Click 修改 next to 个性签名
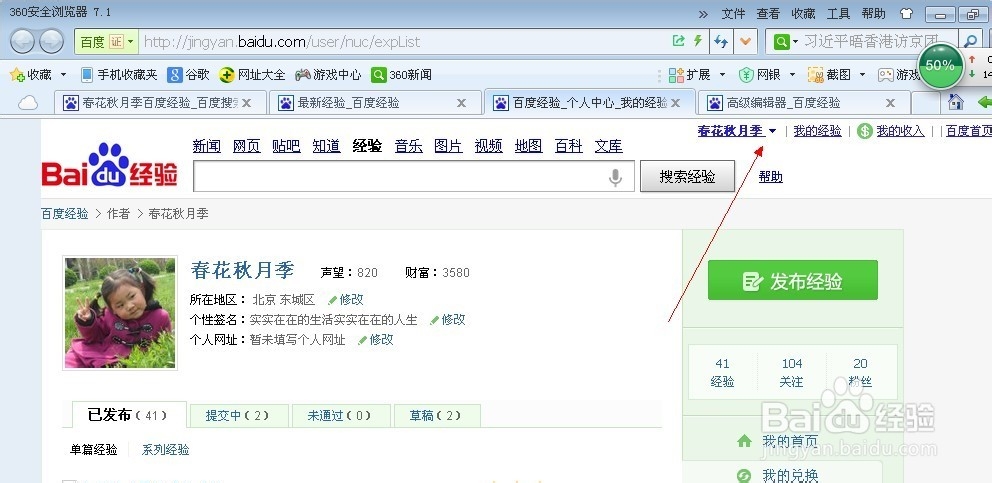The width and height of the screenshot is (992, 483). tap(447, 320)
